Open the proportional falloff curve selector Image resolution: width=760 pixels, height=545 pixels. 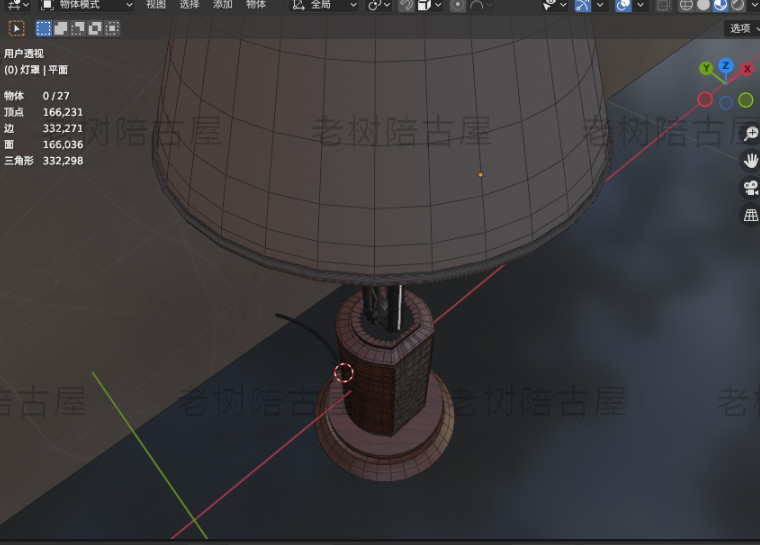click(481, 5)
